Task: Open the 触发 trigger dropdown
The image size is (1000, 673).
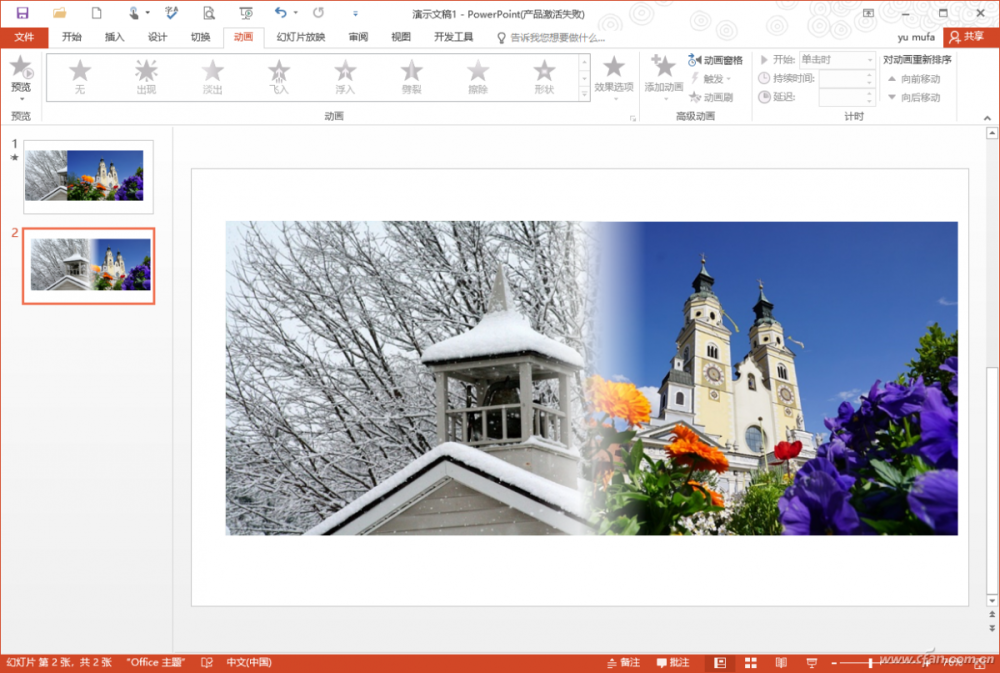Action: tap(711, 78)
